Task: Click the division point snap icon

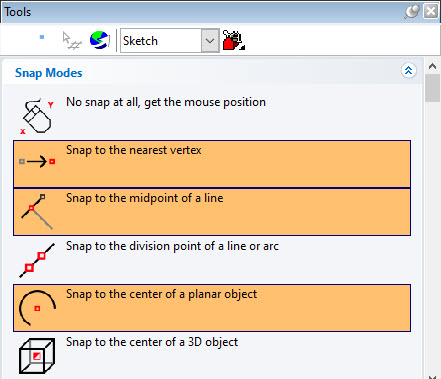Action: click(x=37, y=260)
